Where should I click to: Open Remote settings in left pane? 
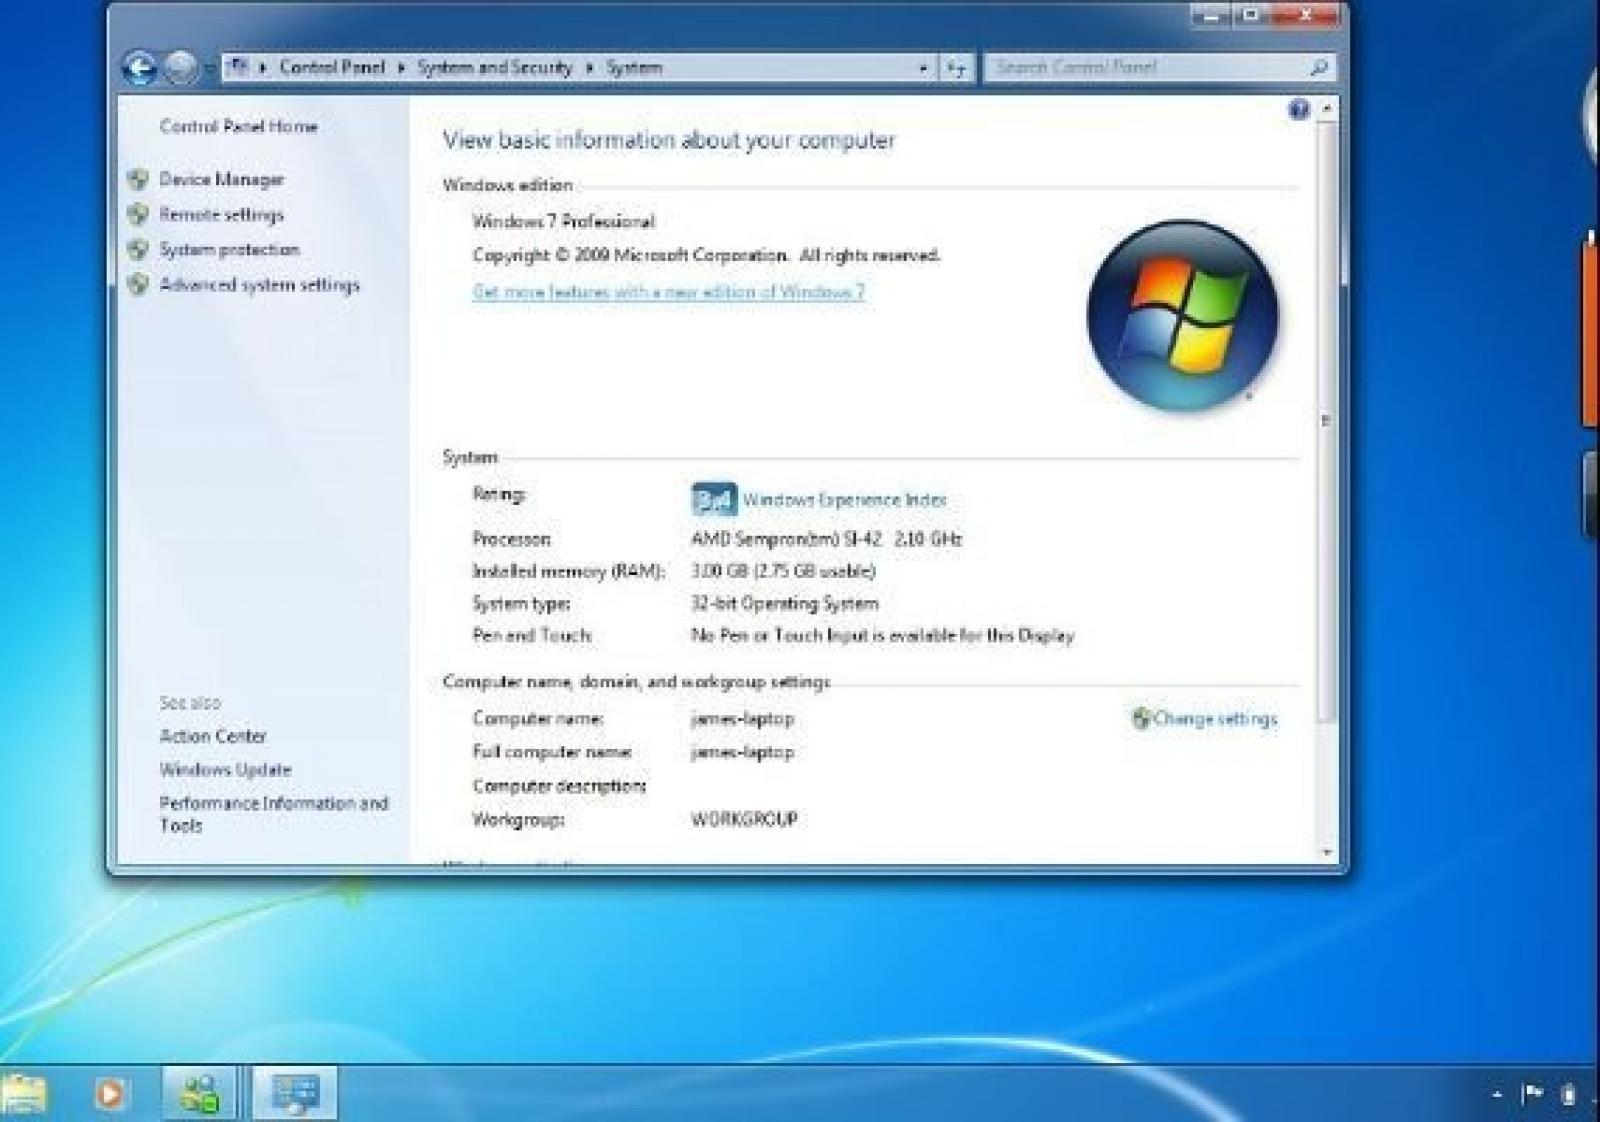(221, 215)
